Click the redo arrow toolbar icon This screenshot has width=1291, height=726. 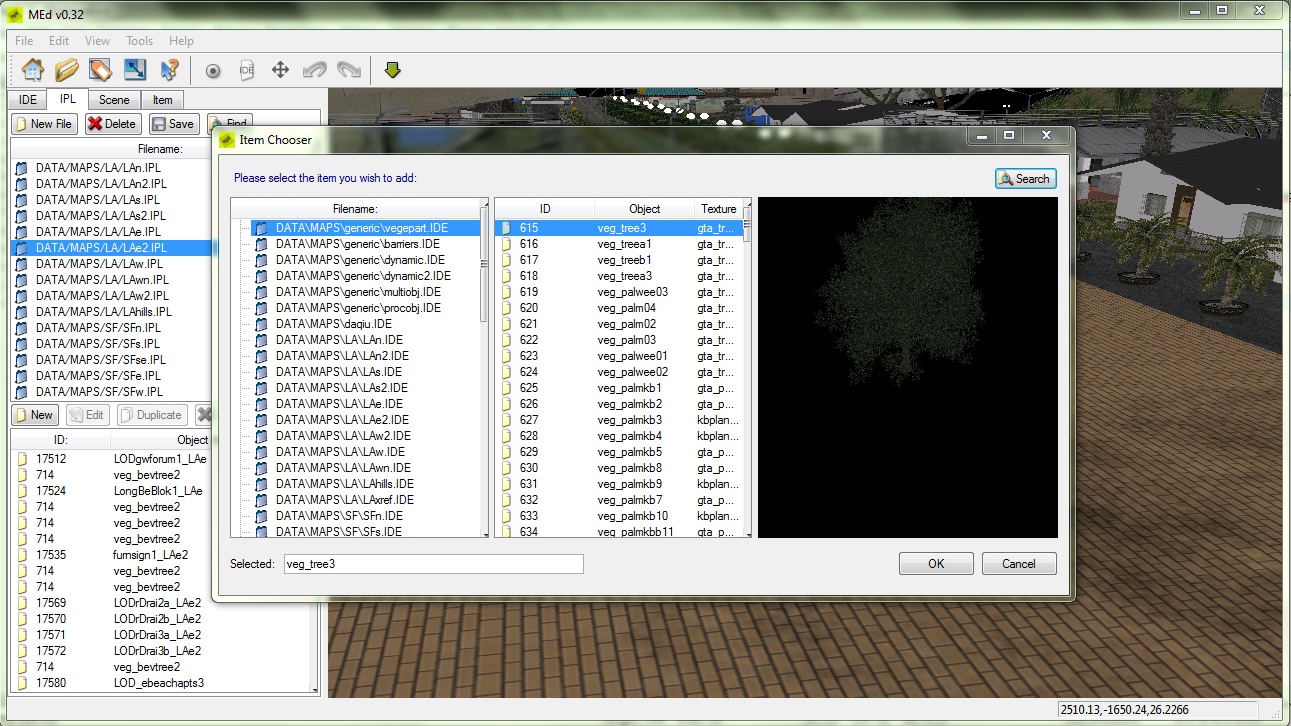pos(349,70)
